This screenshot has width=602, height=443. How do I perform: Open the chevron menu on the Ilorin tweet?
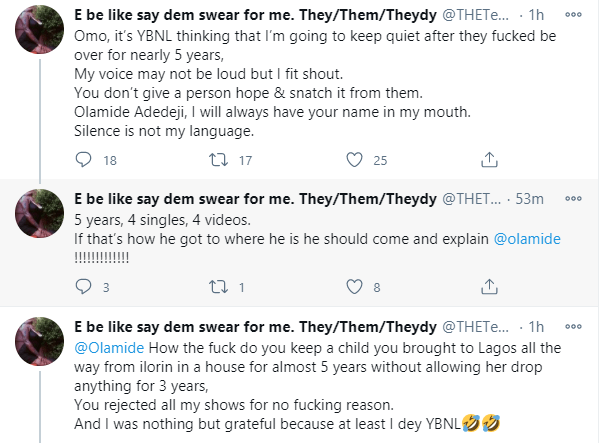coord(580,326)
